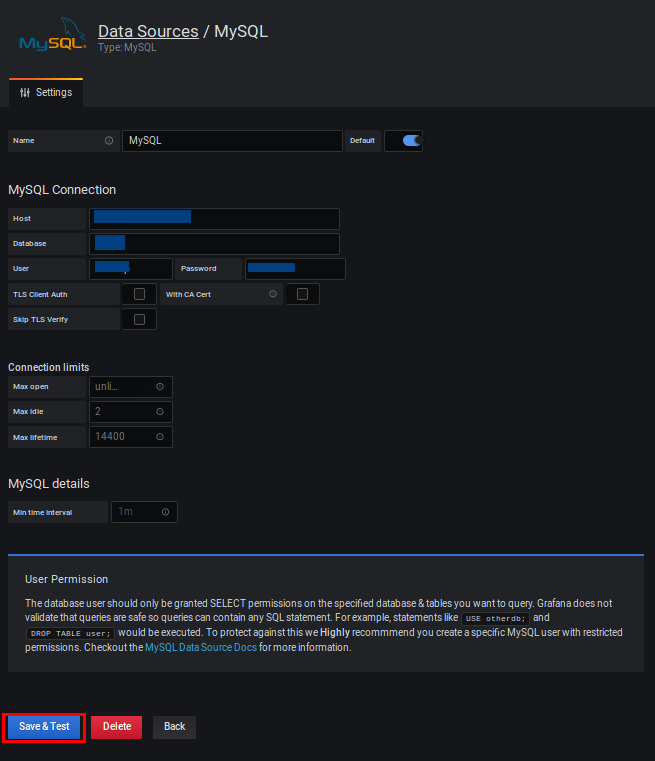Click the Max open info icon

coord(160,387)
